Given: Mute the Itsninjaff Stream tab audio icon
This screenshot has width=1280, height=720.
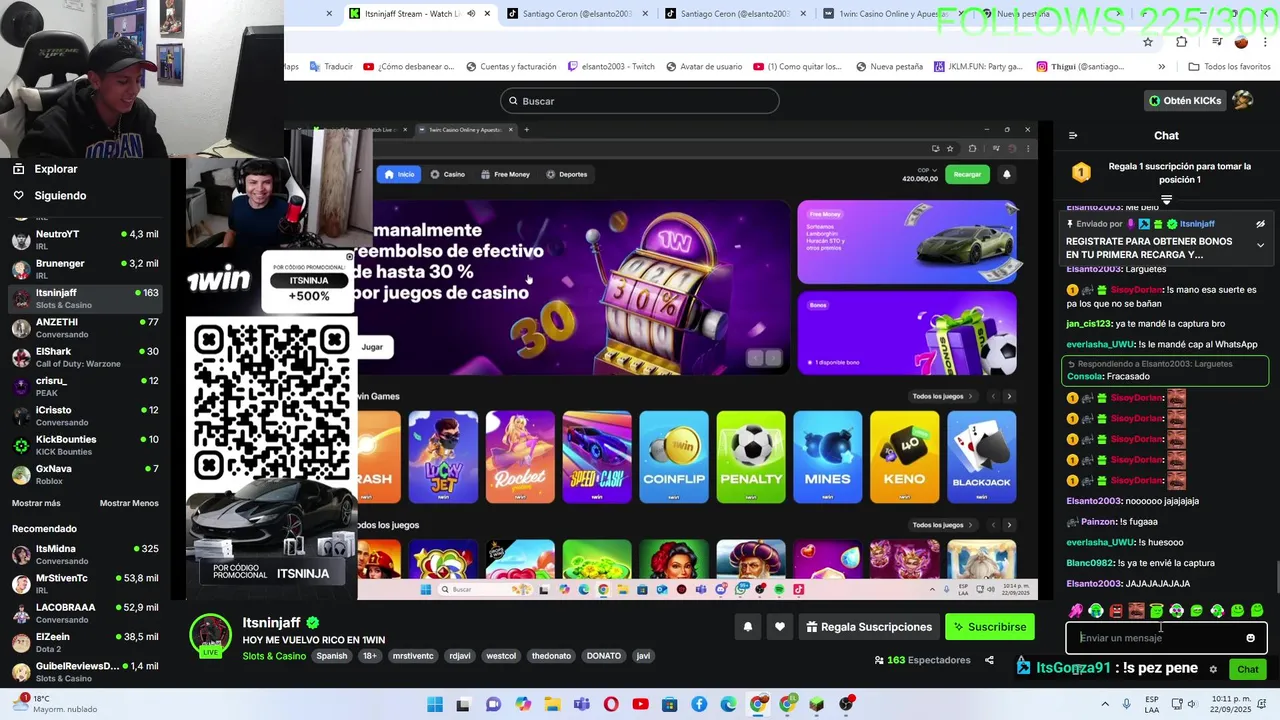Looking at the screenshot, I should [471, 14].
